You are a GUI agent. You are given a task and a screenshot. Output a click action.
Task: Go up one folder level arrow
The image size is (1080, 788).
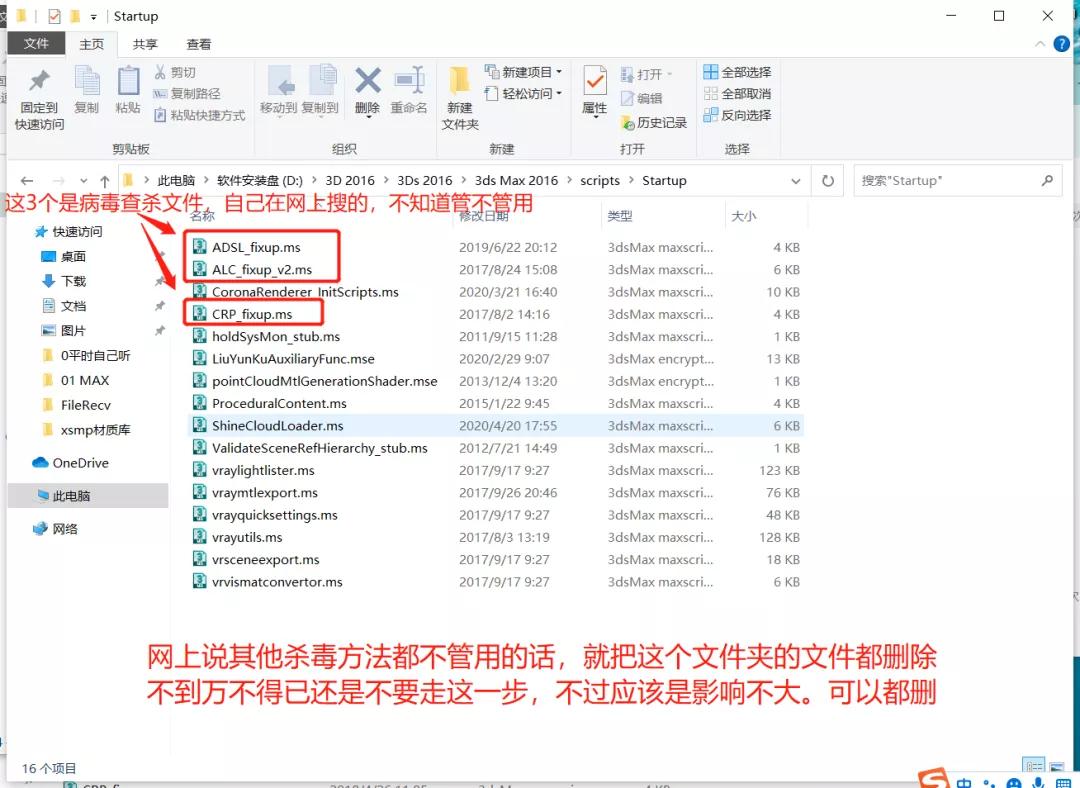click(105, 180)
